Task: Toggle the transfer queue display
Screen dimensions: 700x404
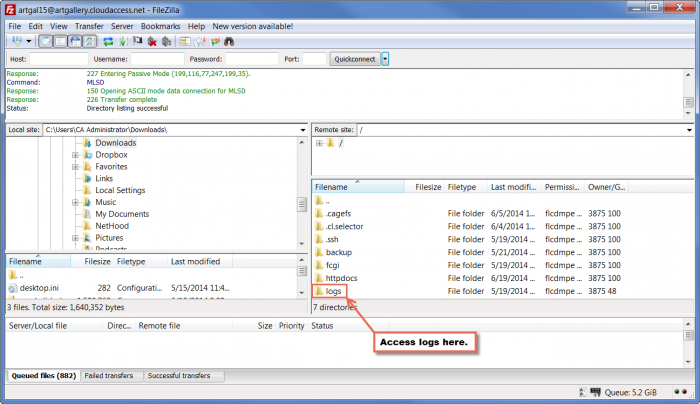Action: (90, 42)
